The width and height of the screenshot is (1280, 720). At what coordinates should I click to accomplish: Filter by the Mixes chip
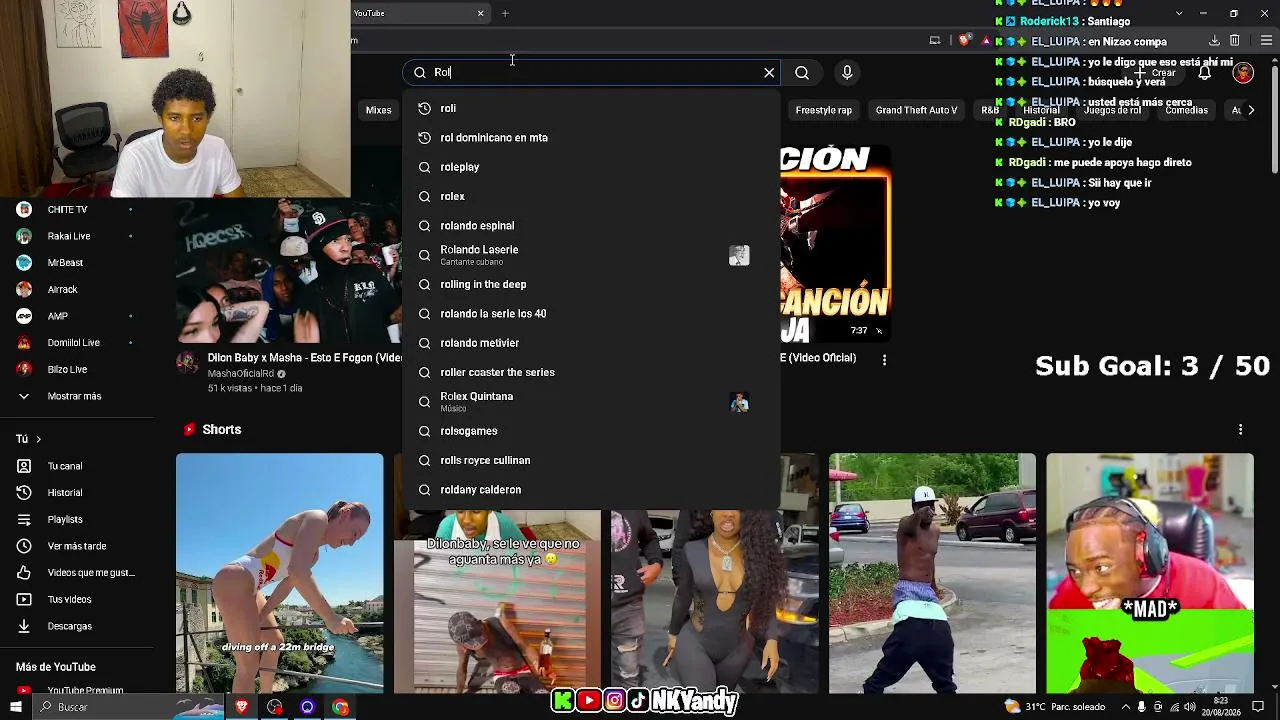[x=378, y=110]
